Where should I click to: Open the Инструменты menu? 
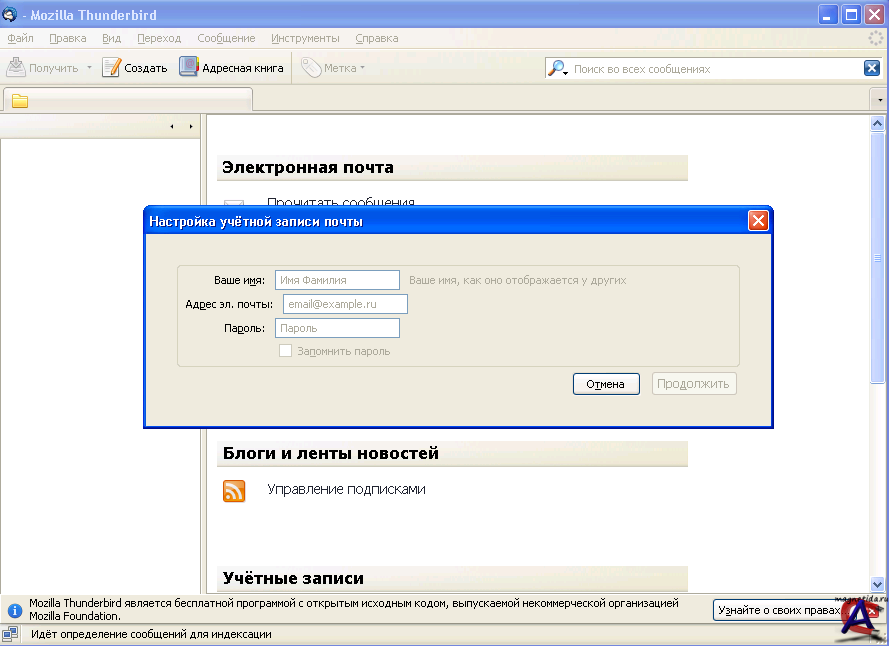[x=304, y=38]
